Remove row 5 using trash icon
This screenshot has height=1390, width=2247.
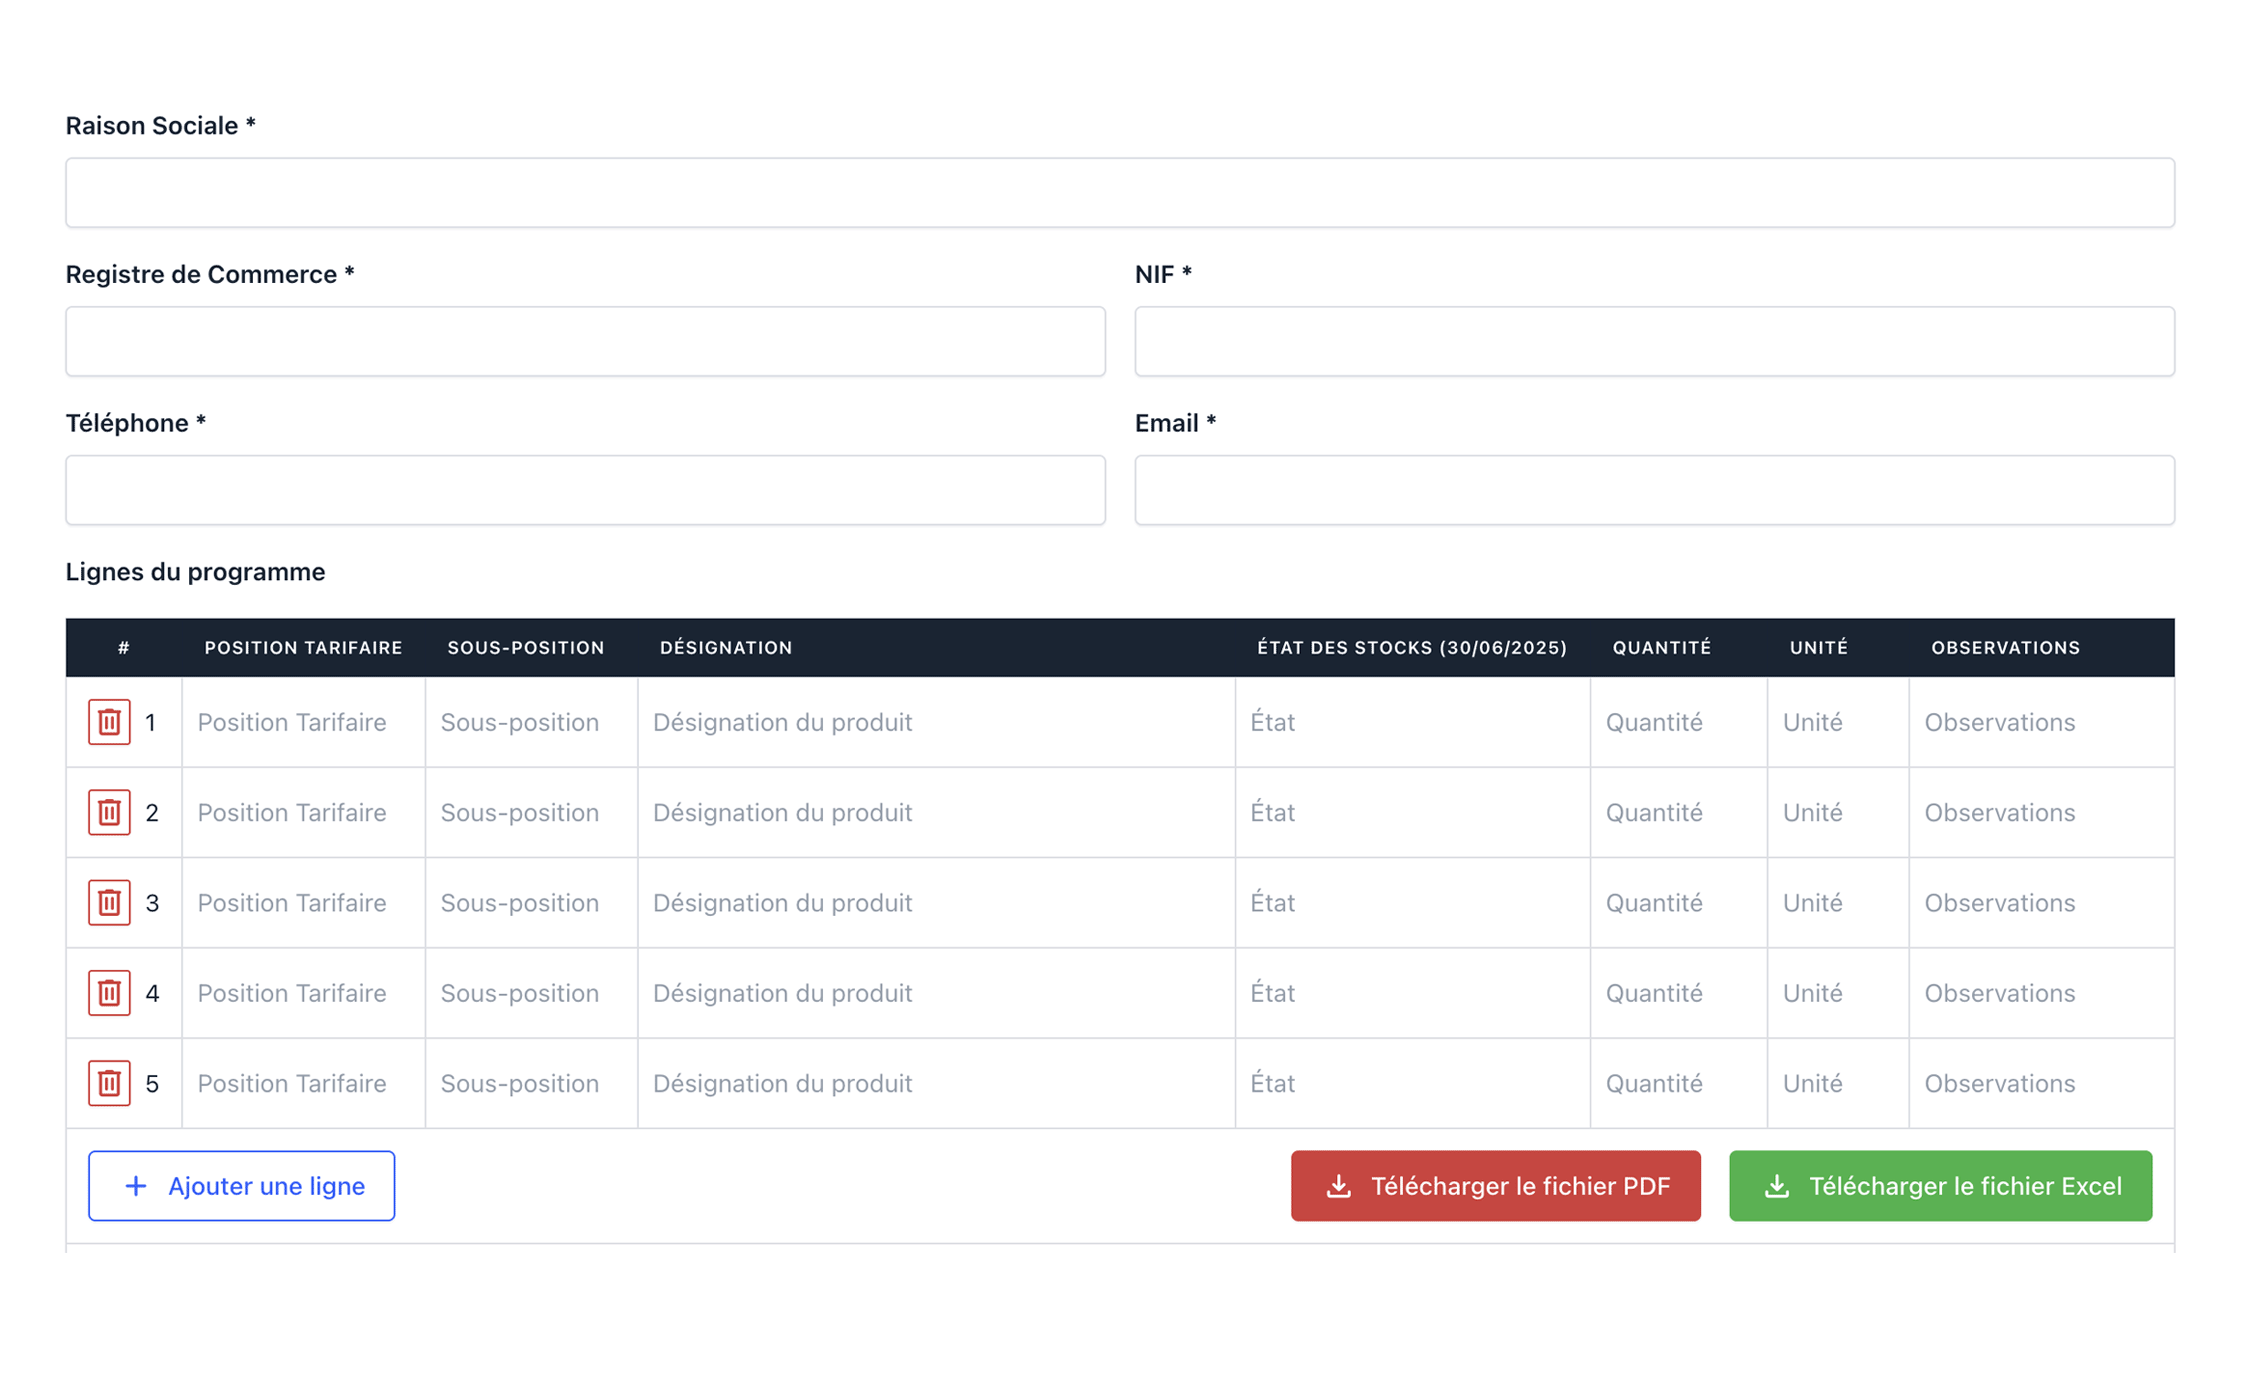click(x=109, y=1083)
